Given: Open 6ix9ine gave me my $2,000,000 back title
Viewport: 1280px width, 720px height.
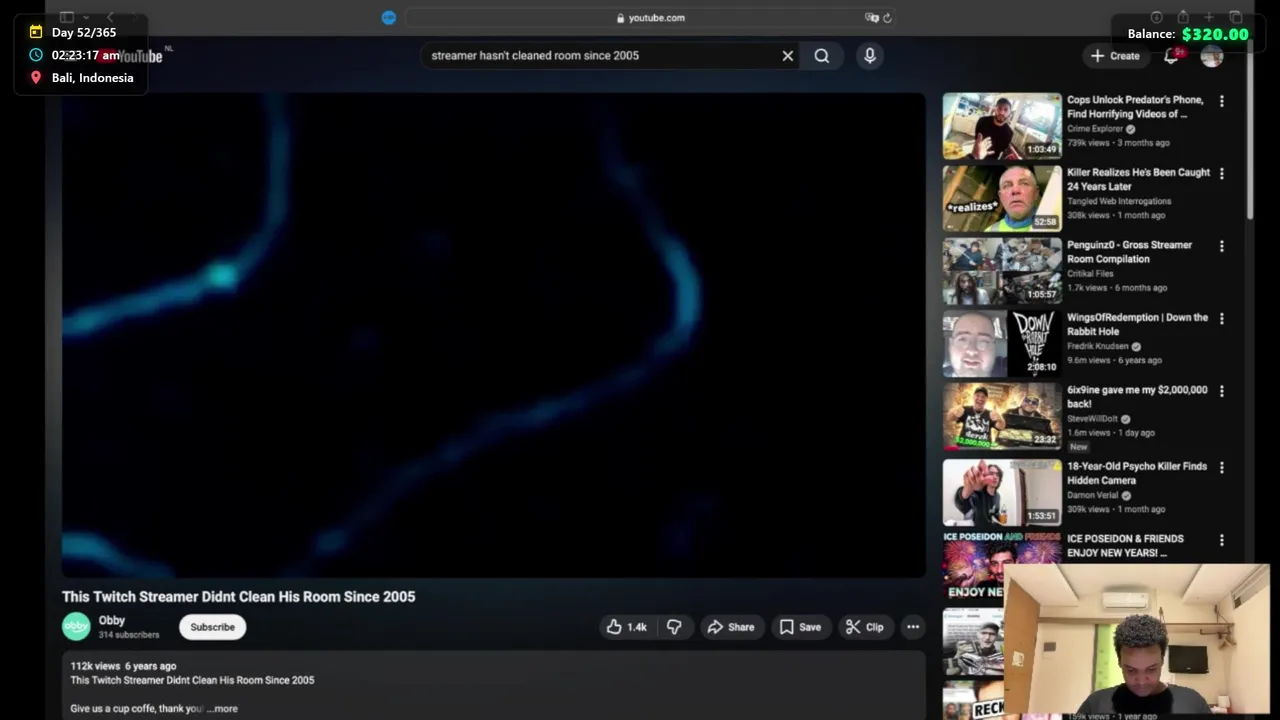Looking at the screenshot, I should tap(1137, 397).
